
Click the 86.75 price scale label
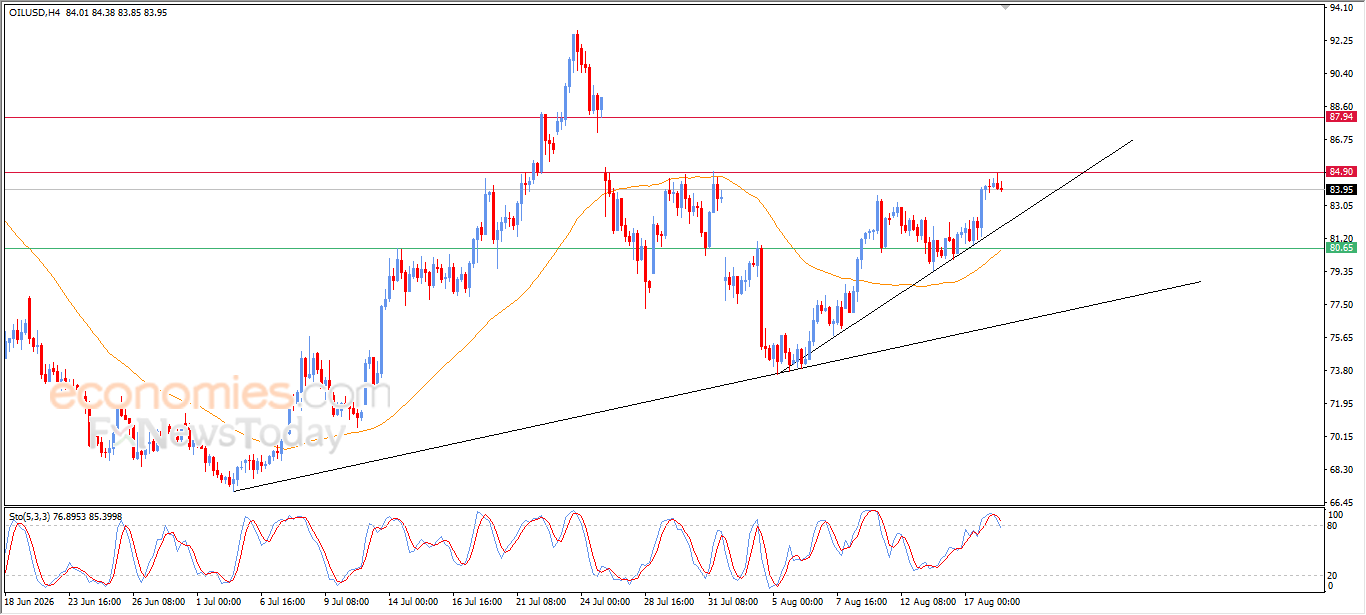[1341, 140]
